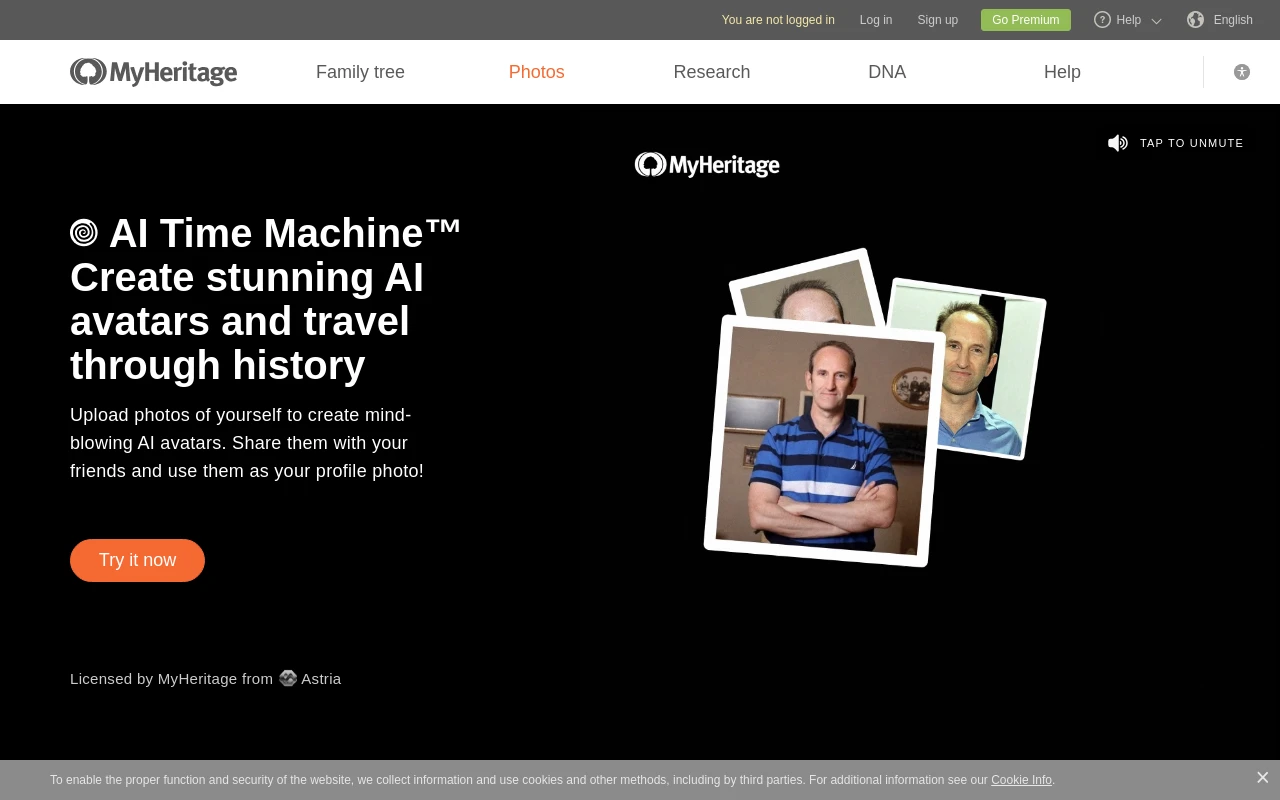
Task: Open the English language selector
Action: click(1233, 20)
